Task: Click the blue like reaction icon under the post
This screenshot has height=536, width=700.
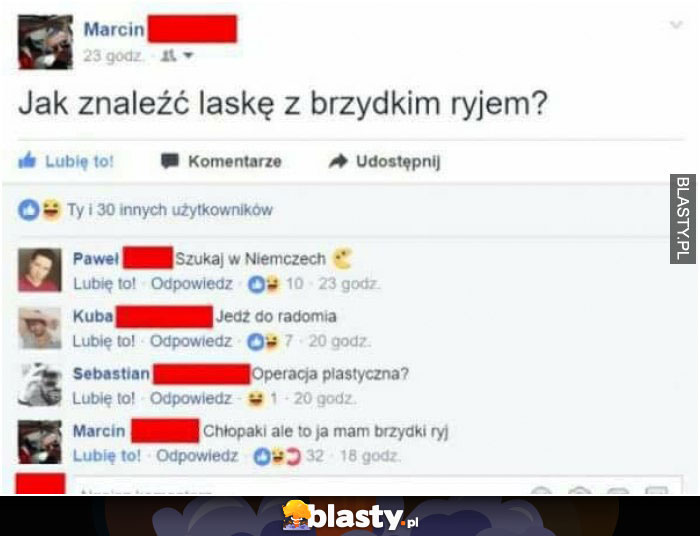Action: [x=29, y=210]
